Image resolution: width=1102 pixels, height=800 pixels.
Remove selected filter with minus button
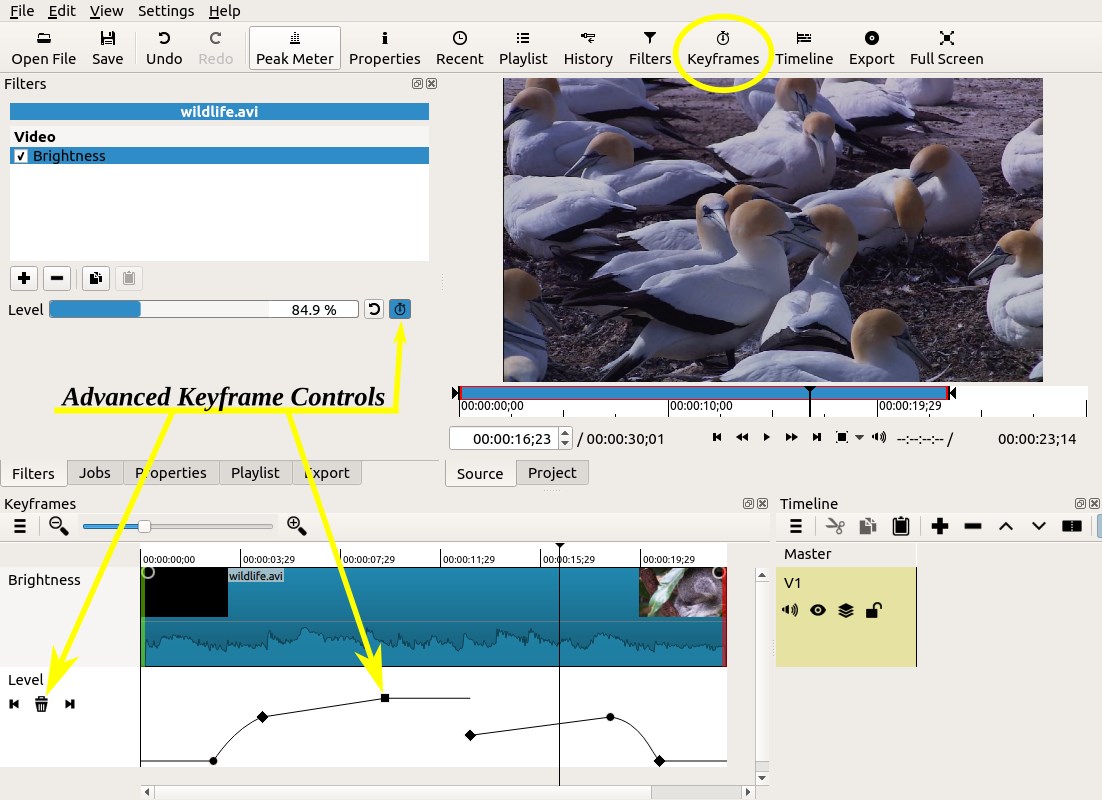click(x=57, y=278)
